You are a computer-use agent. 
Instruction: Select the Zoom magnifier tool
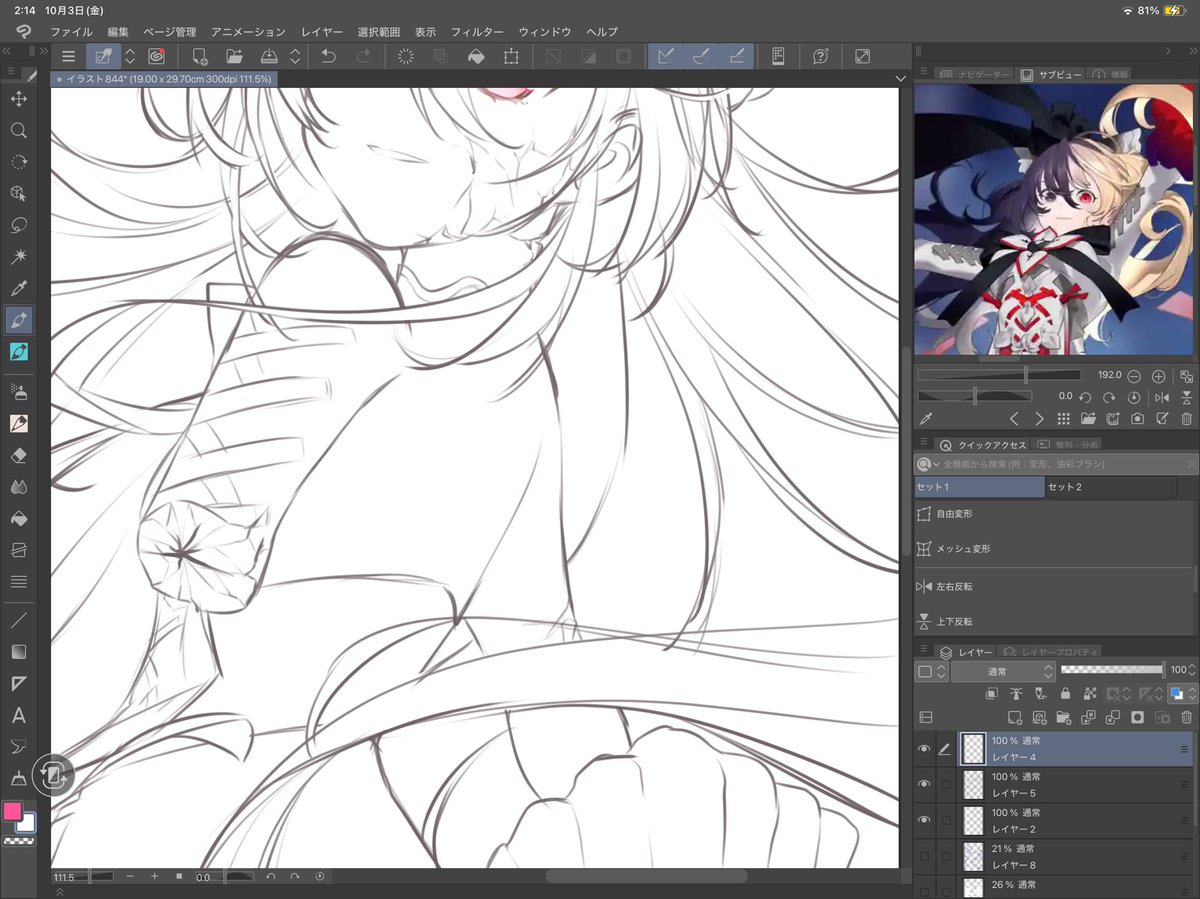point(18,130)
